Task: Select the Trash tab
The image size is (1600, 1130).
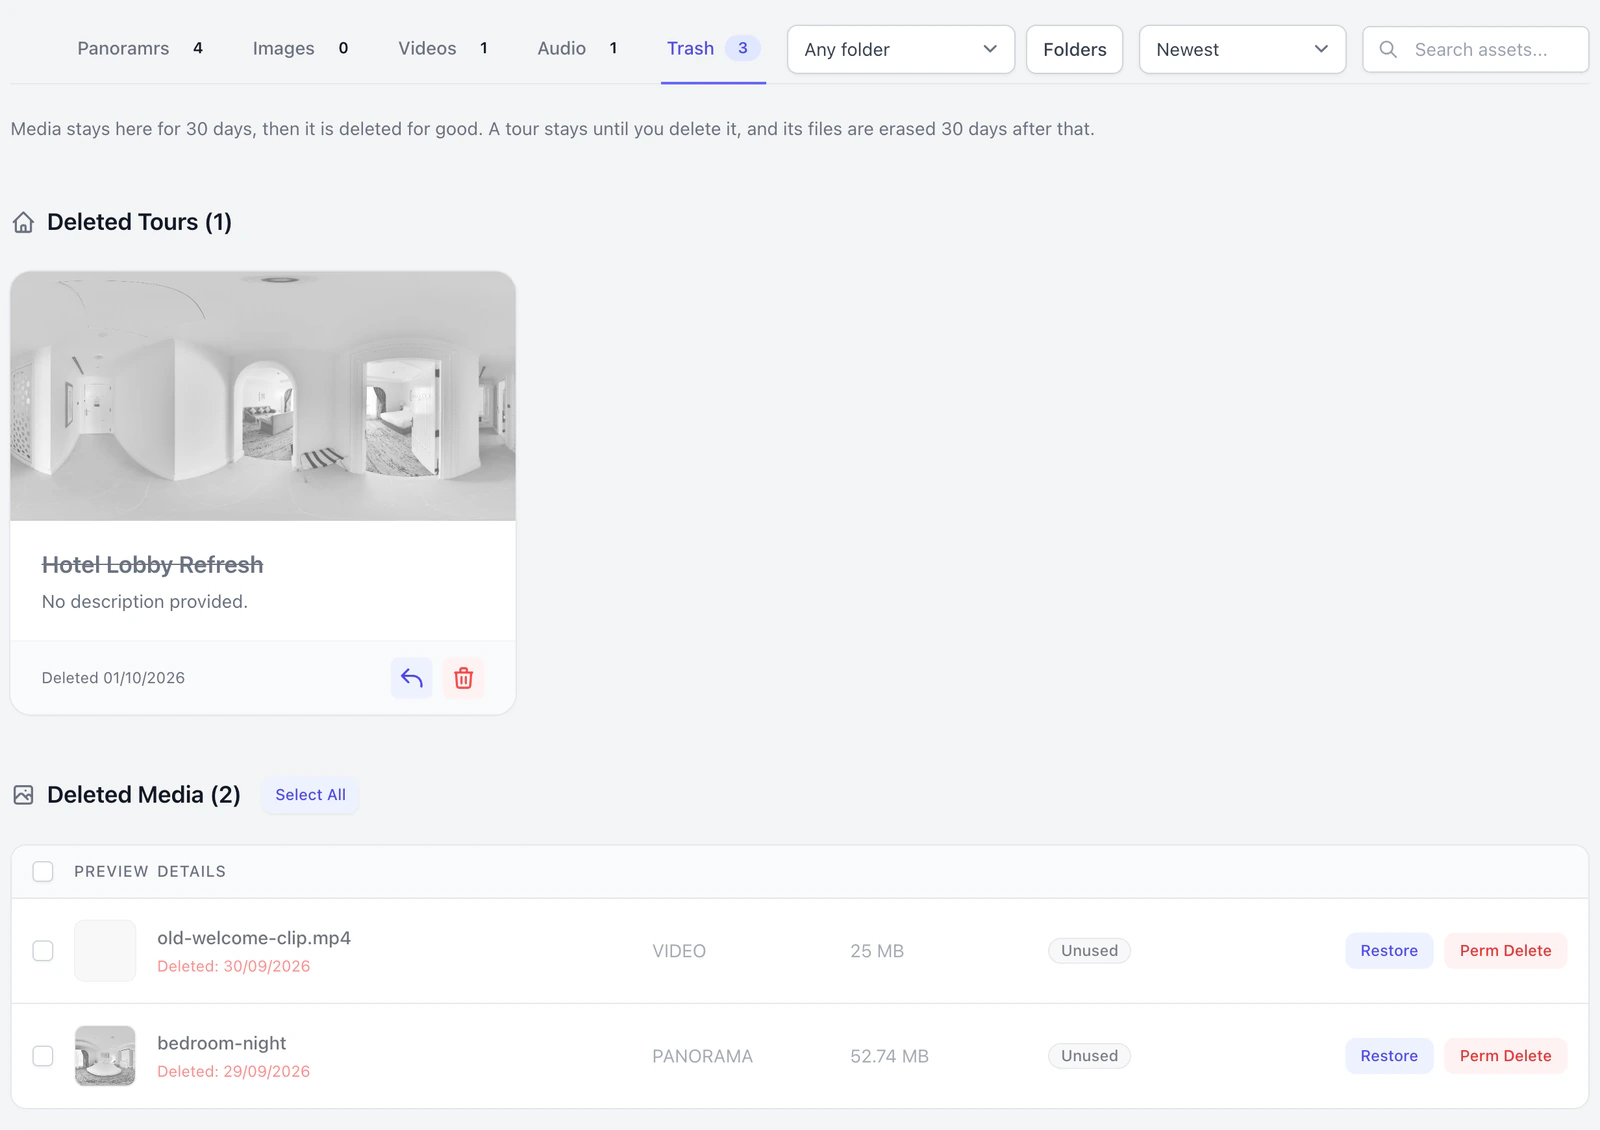Action: point(713,48)
